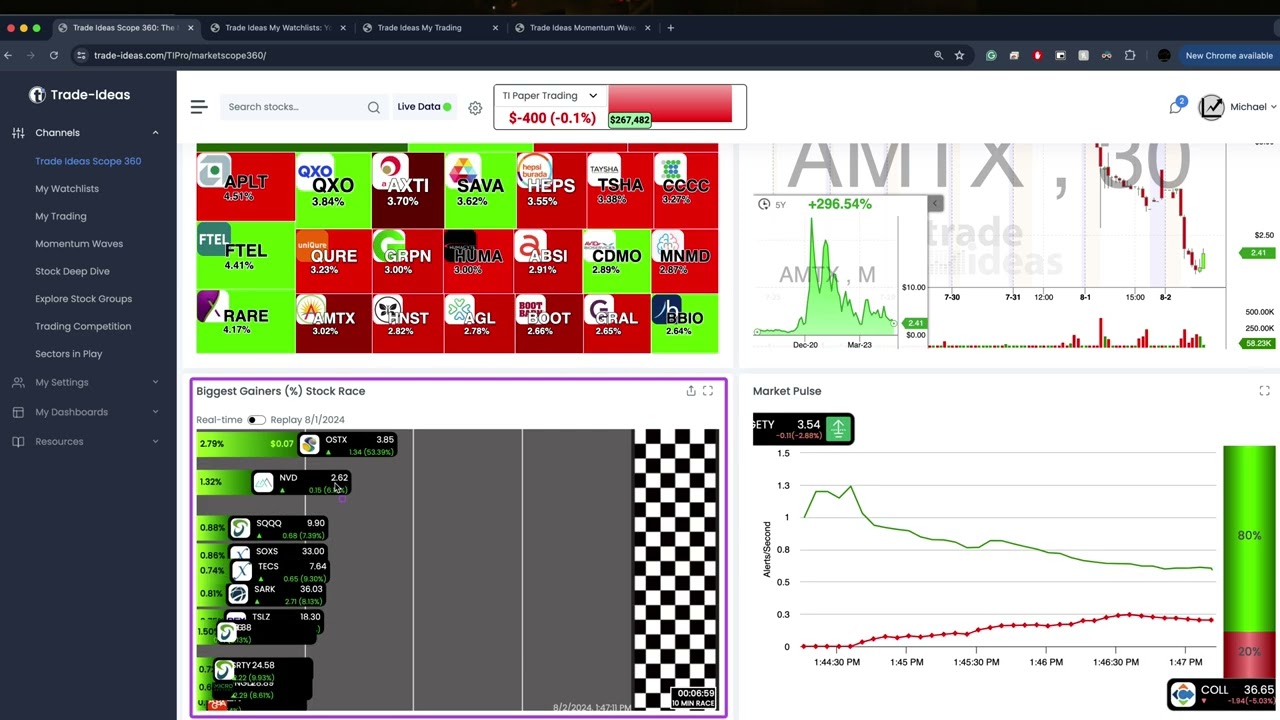Open My Watchlists channel
Viewport: 1280px width, 720px height.
[67, 189]
